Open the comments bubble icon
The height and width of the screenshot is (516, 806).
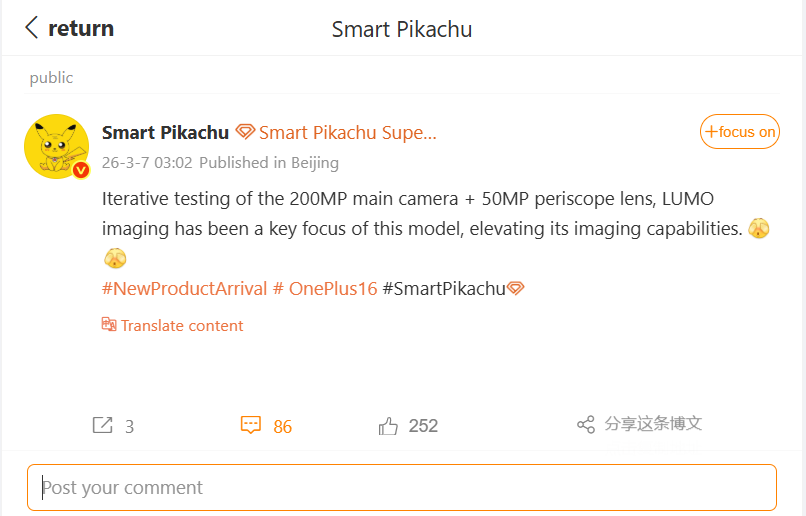coord(251,426)
